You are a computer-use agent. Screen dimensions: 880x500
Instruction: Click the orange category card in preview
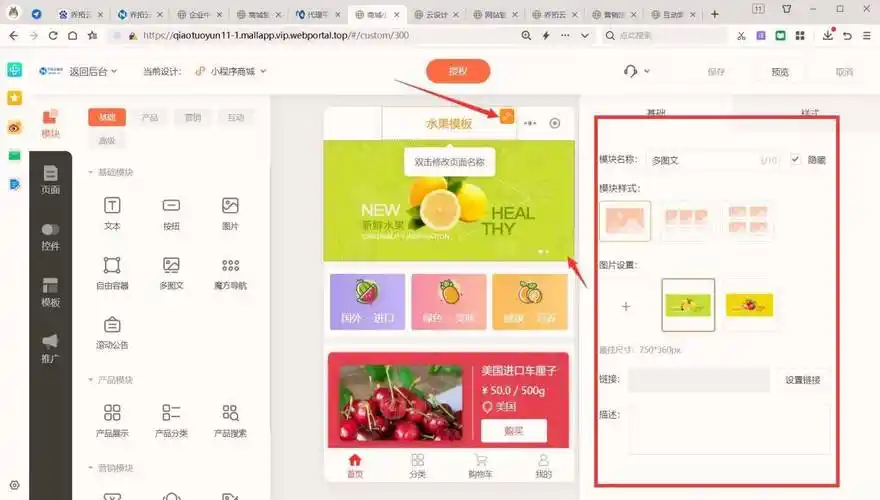click(530, 302)
